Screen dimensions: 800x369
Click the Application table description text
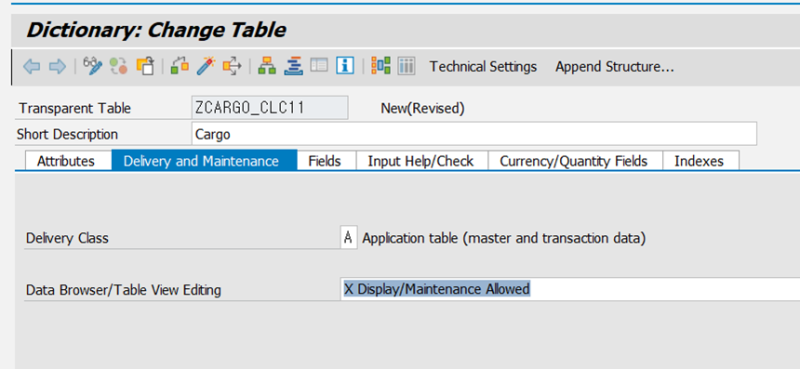point(504,238)
